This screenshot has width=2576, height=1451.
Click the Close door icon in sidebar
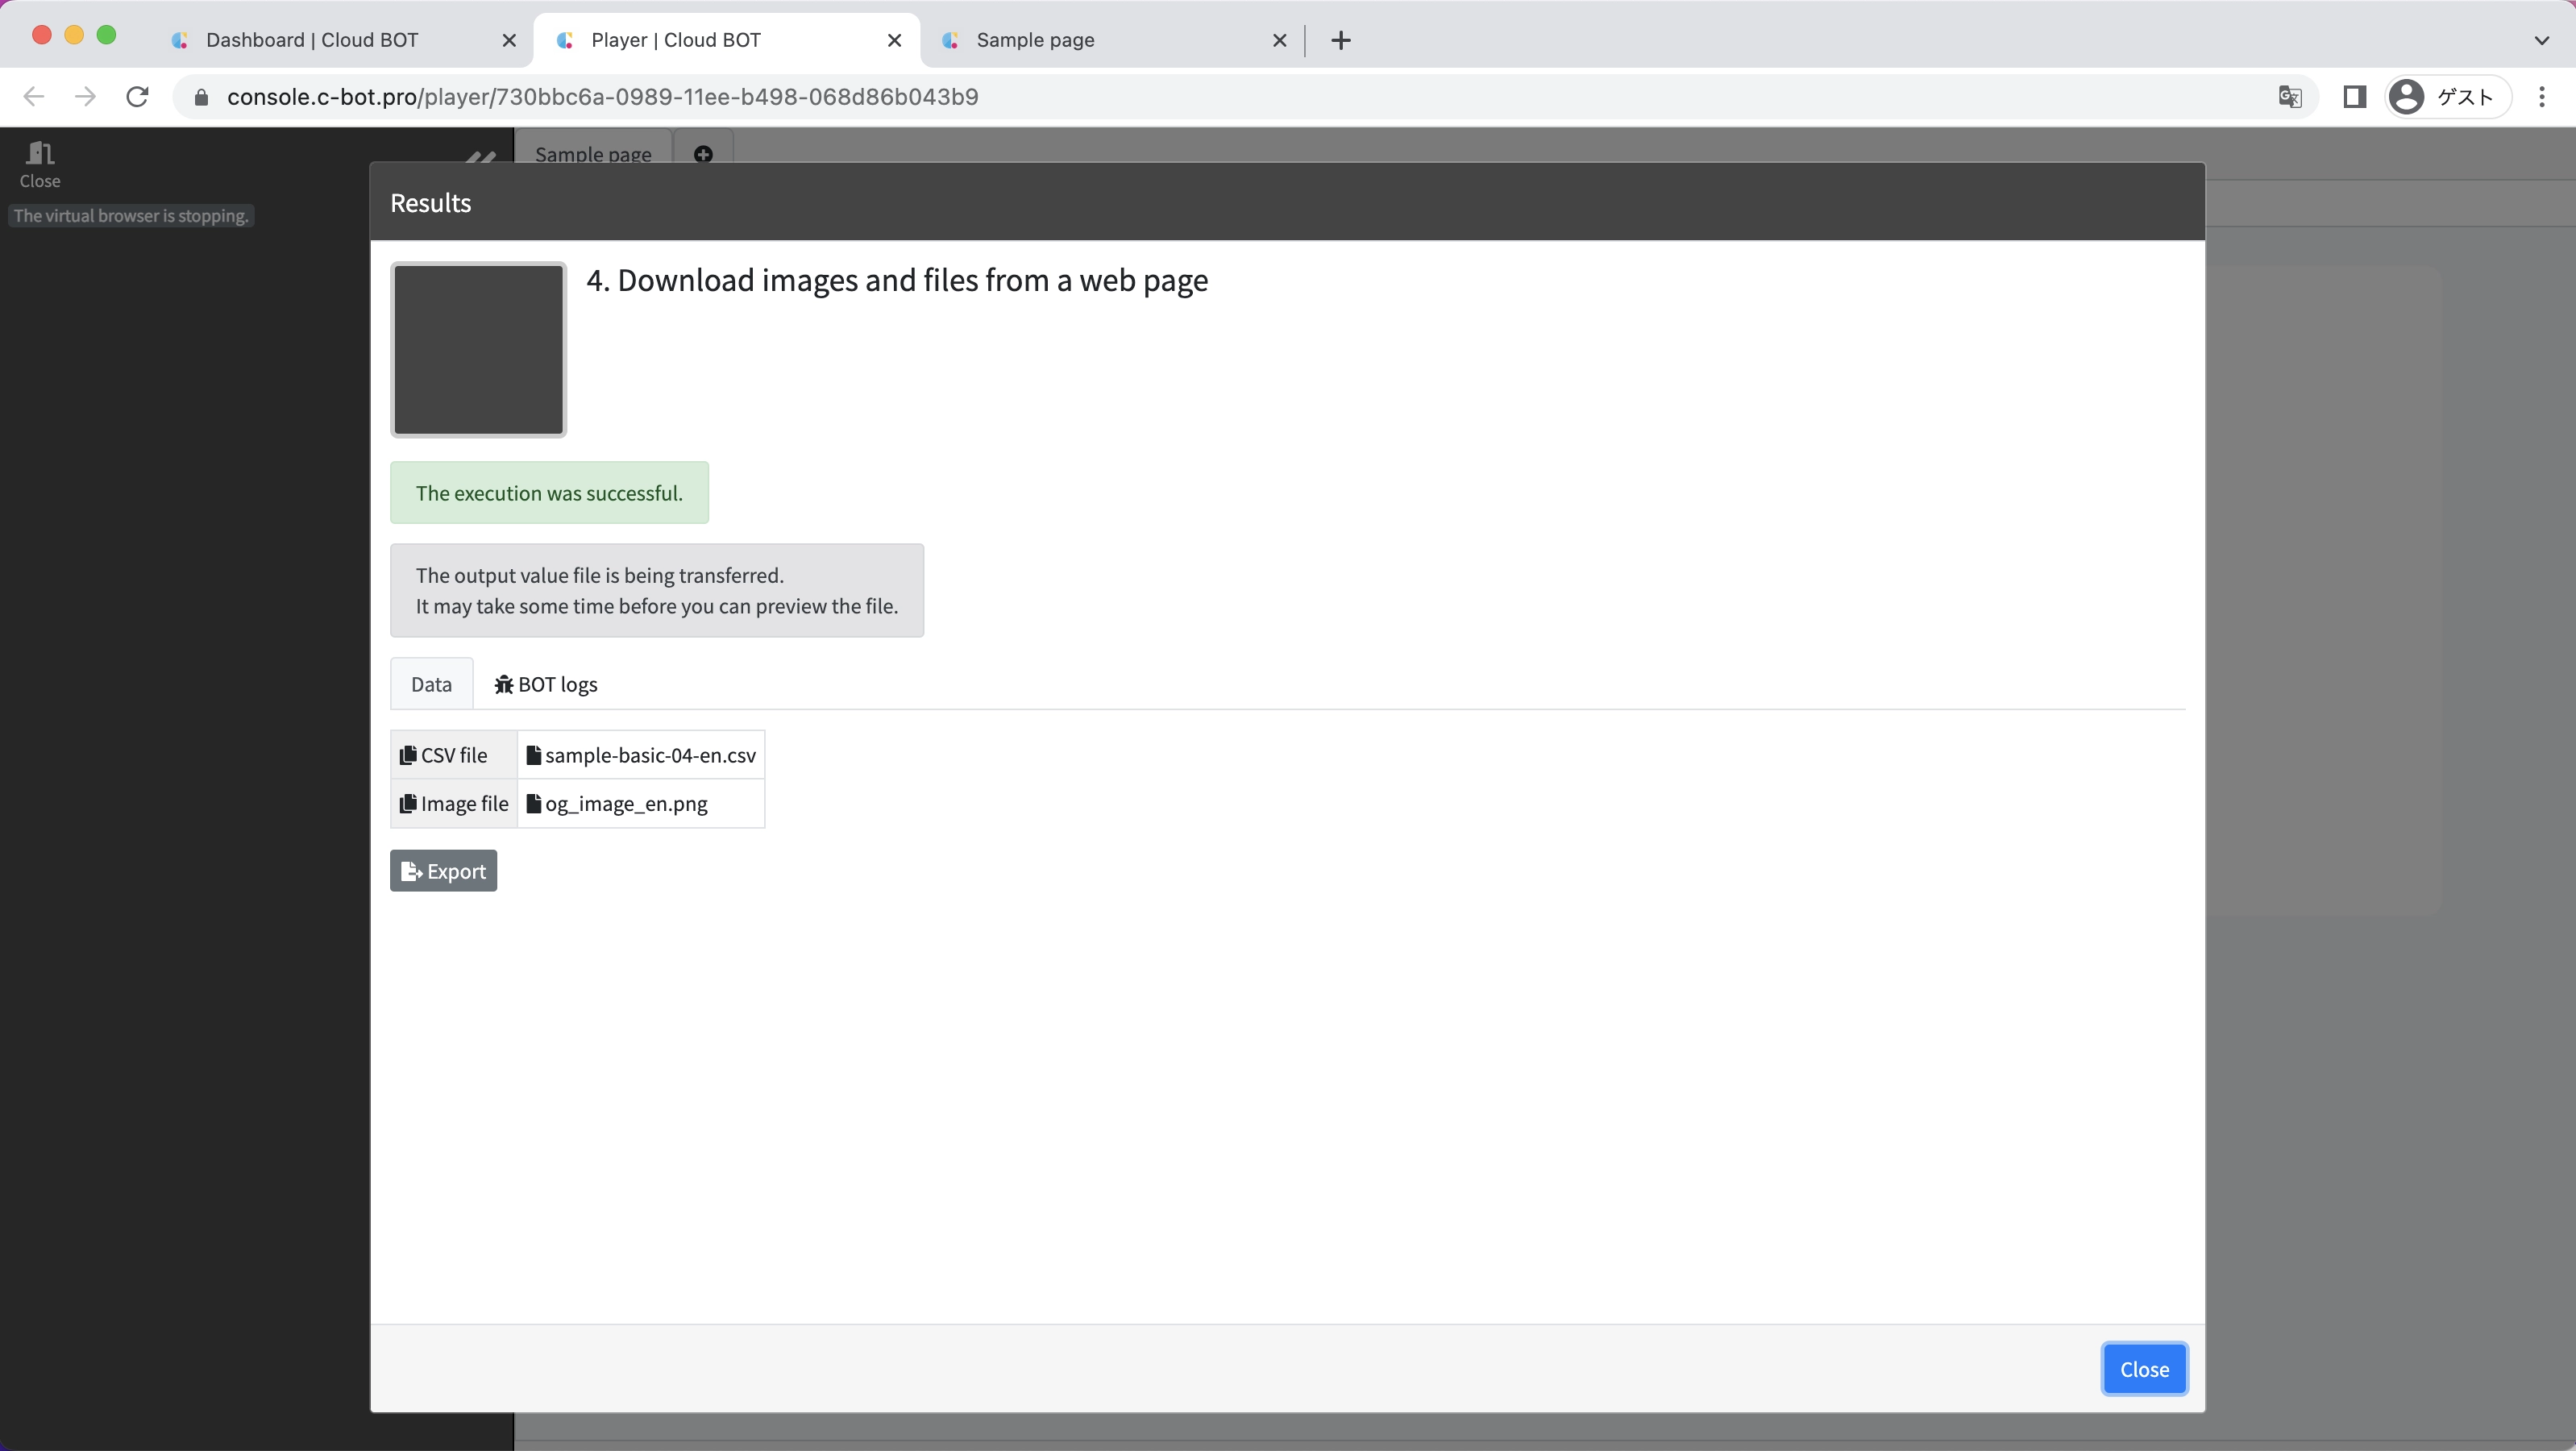coord(40,155)
